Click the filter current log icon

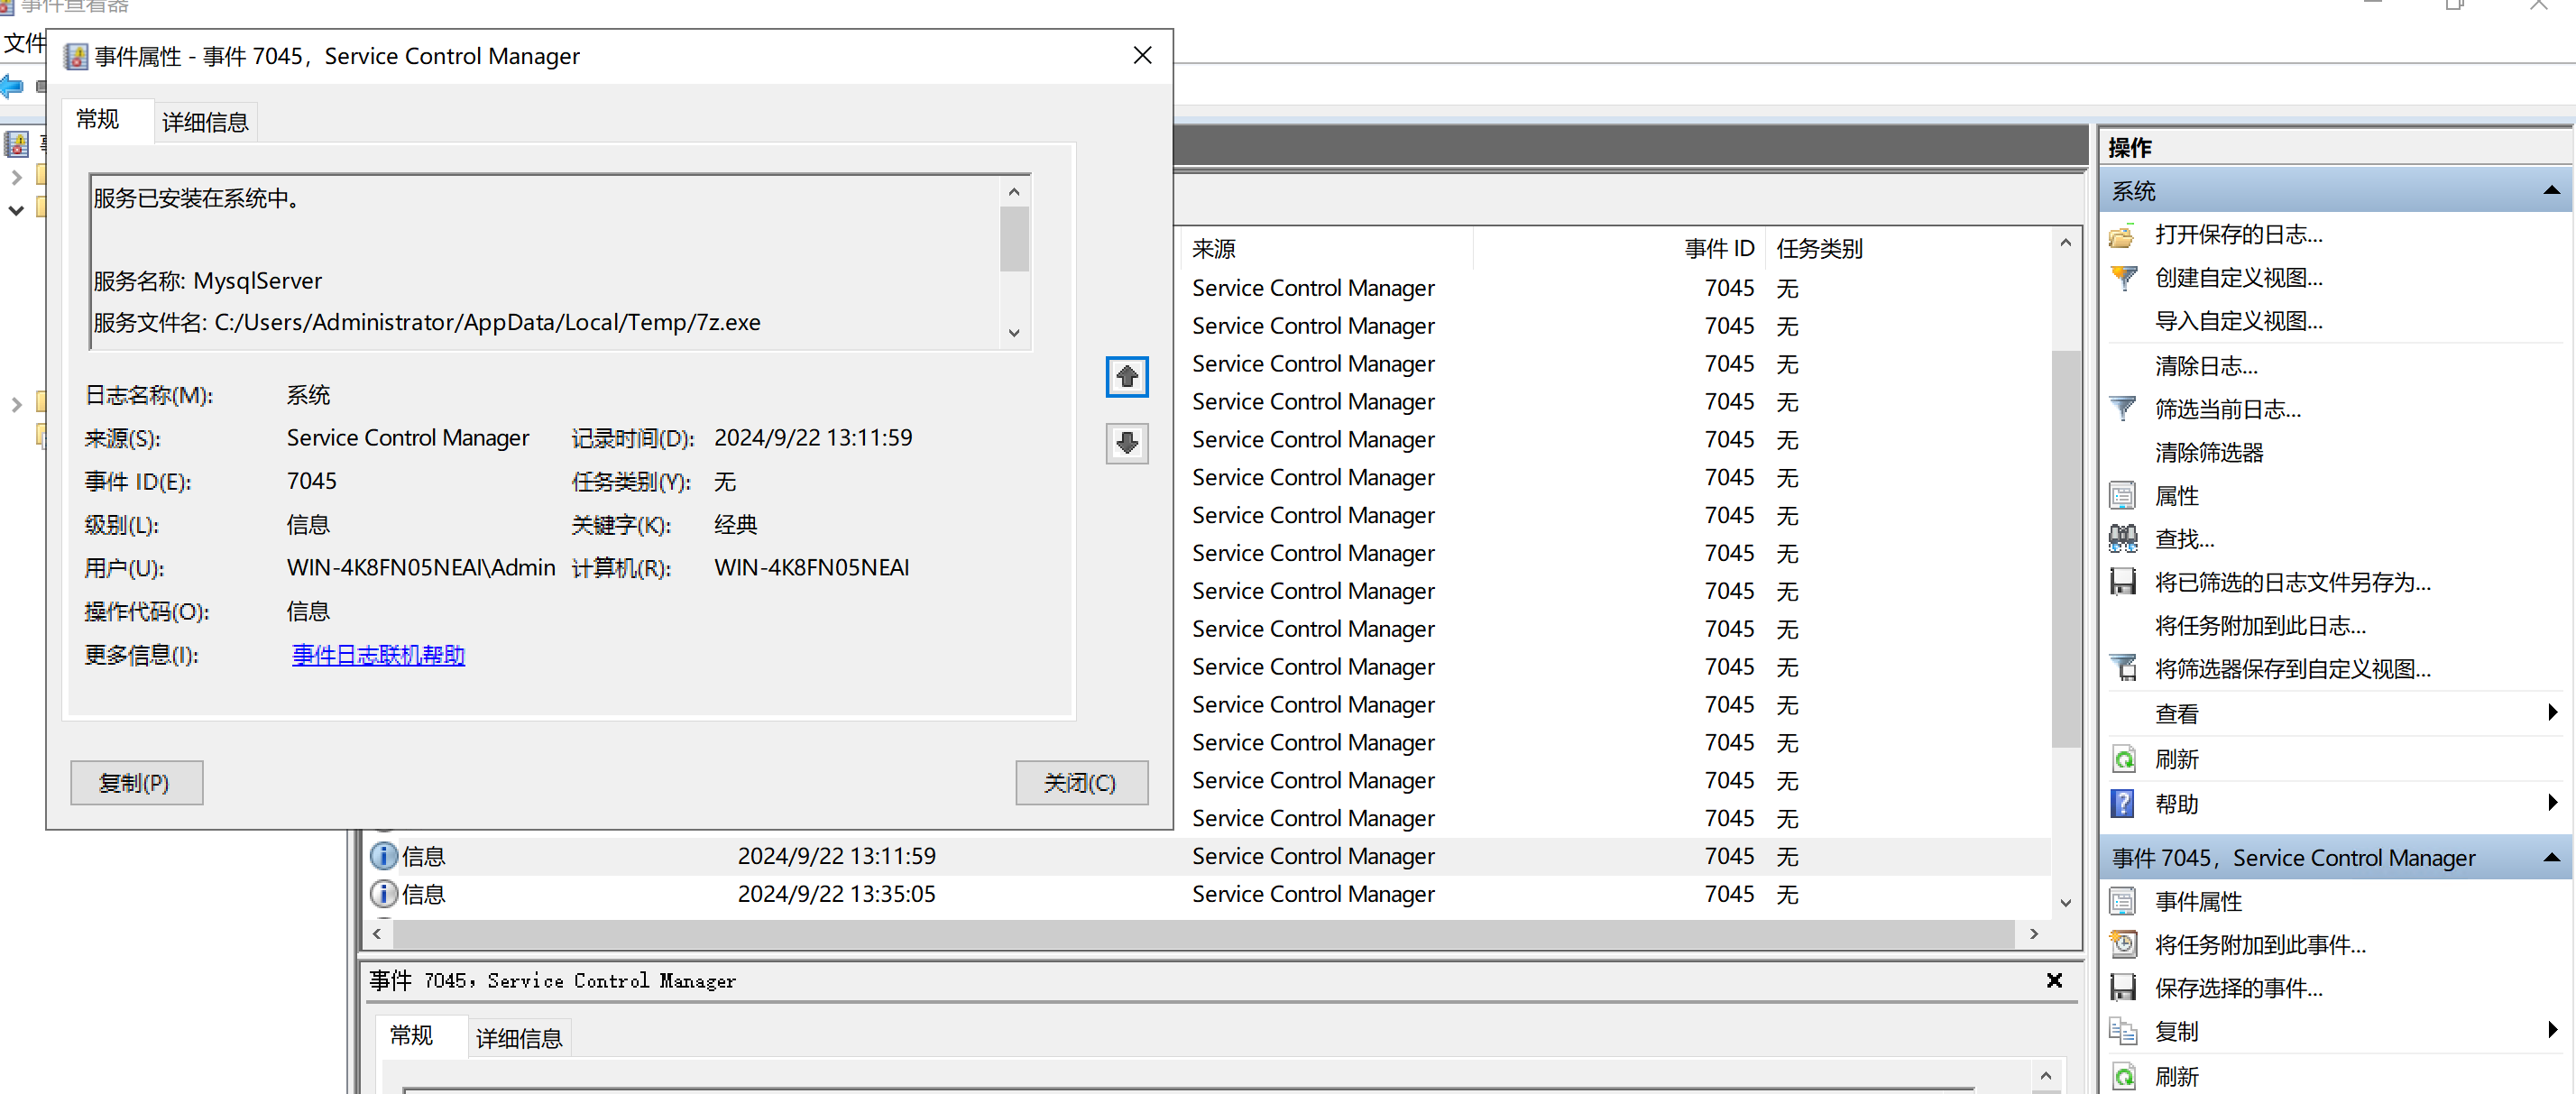coord(2122,409)
